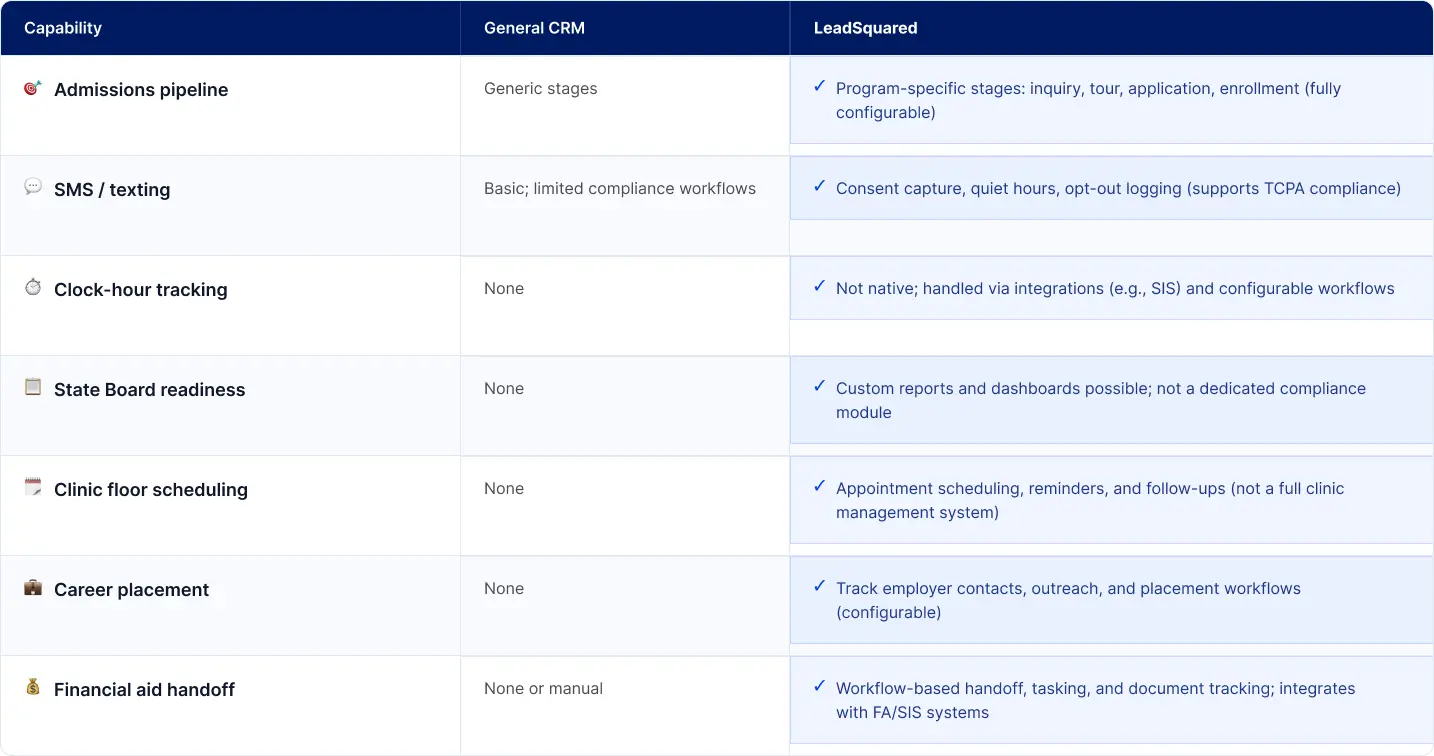Click the calendar icon for Clinic floor scheduling

click(33, 487)
